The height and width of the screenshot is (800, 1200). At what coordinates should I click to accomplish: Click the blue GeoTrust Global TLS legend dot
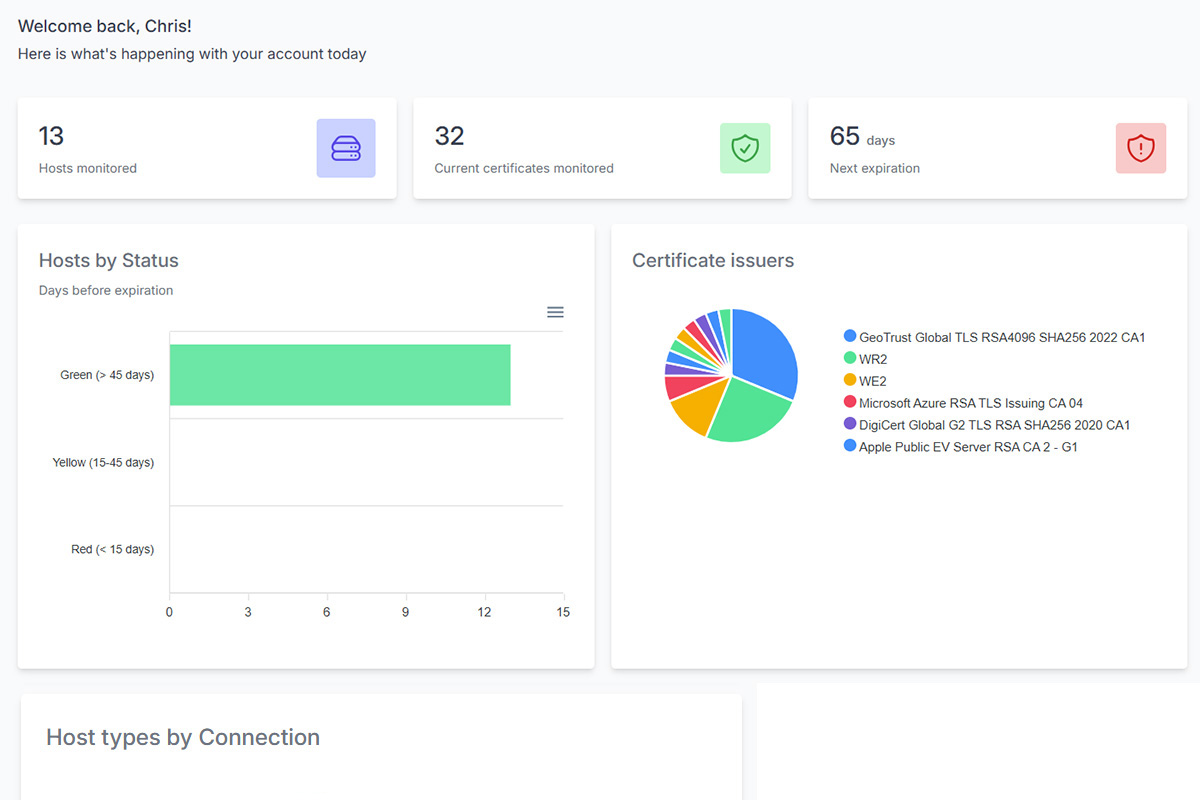[x=849, y=337]
